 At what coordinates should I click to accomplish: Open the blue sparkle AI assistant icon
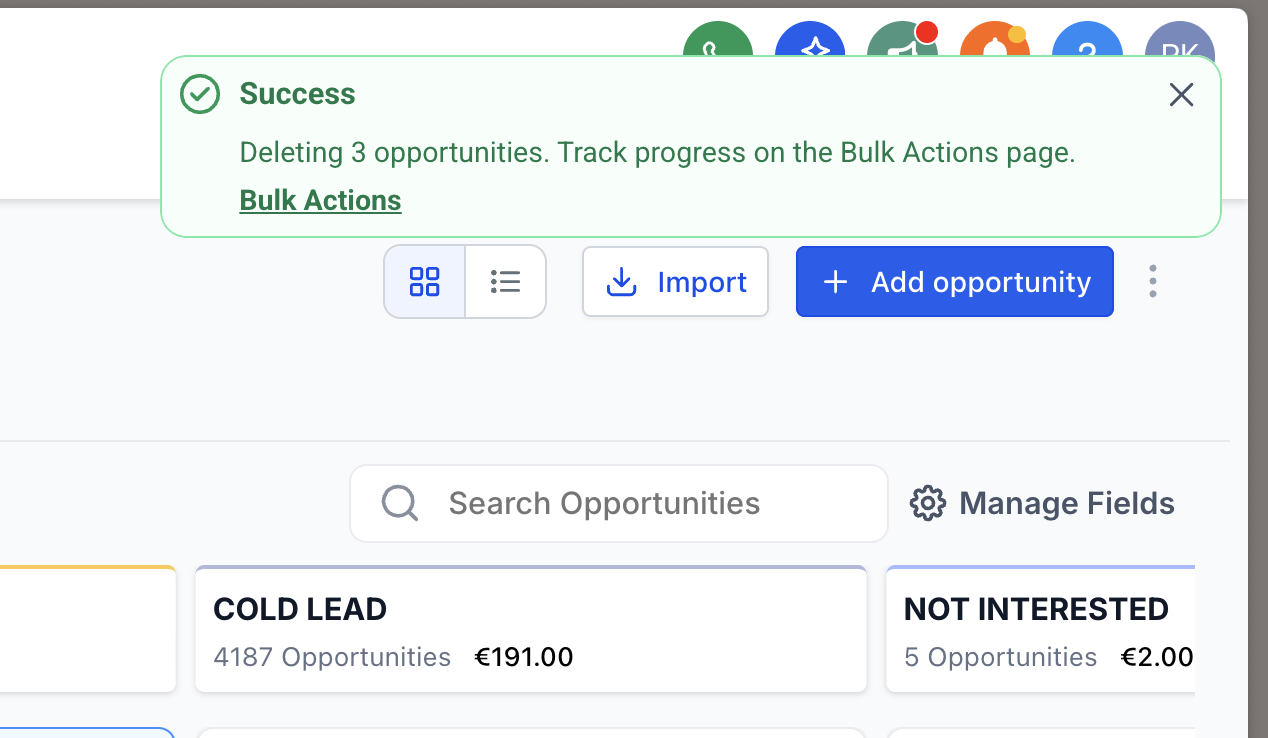coord(810,41)
